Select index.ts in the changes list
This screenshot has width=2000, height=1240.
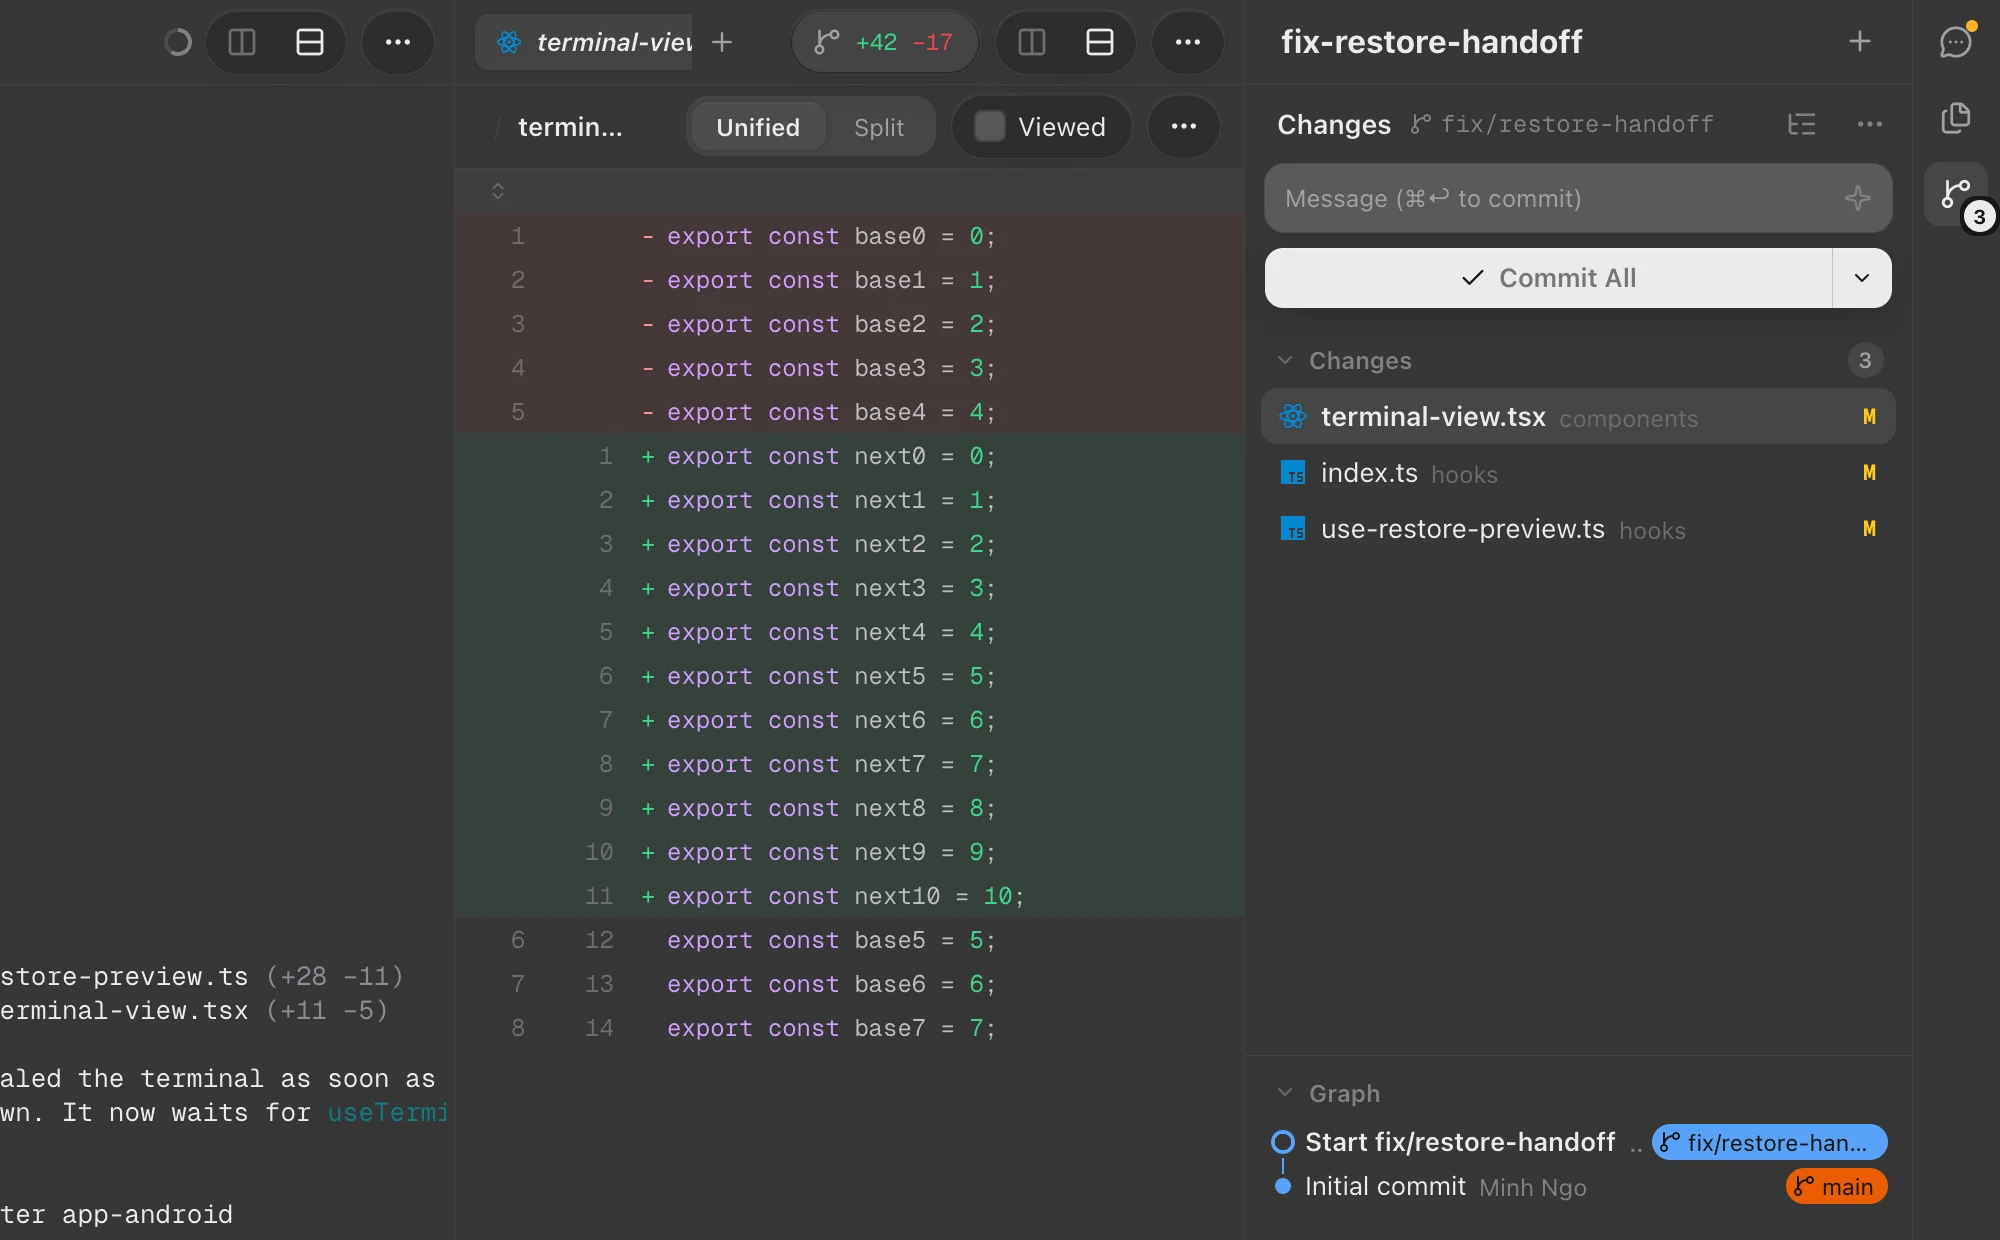click(1578, 473)
